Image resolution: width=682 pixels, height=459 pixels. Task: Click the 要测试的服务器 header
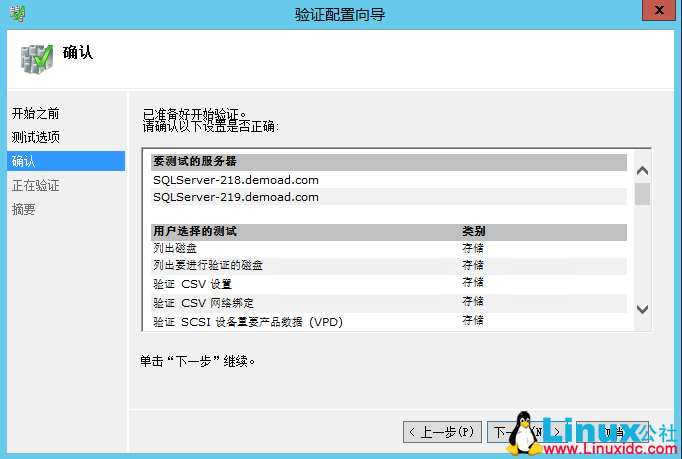[389, 162]
